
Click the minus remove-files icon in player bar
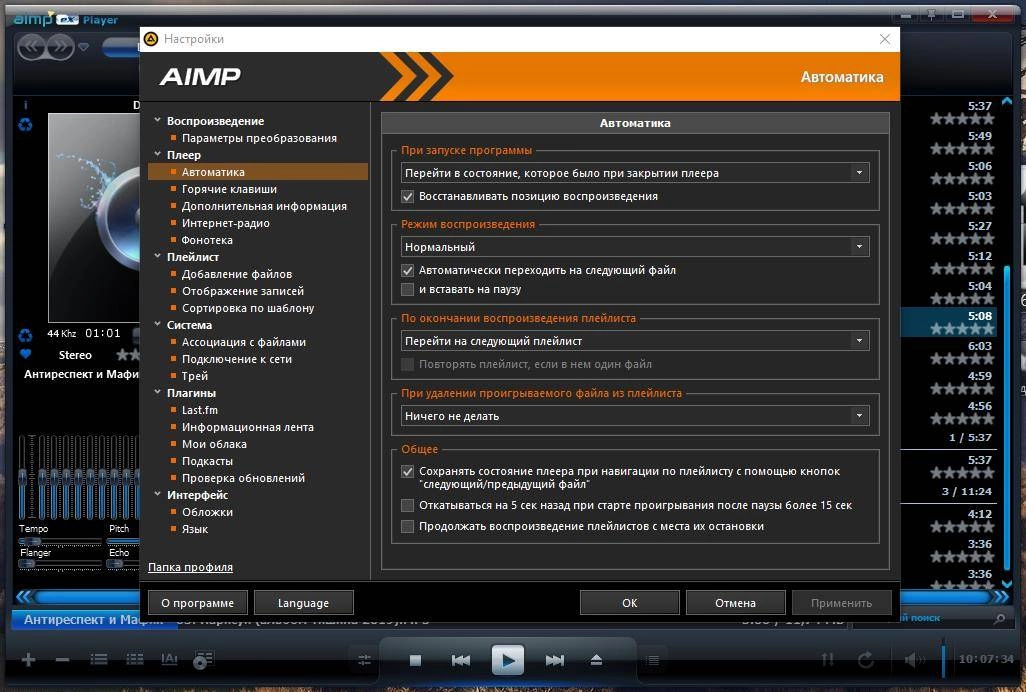point(63,659)
